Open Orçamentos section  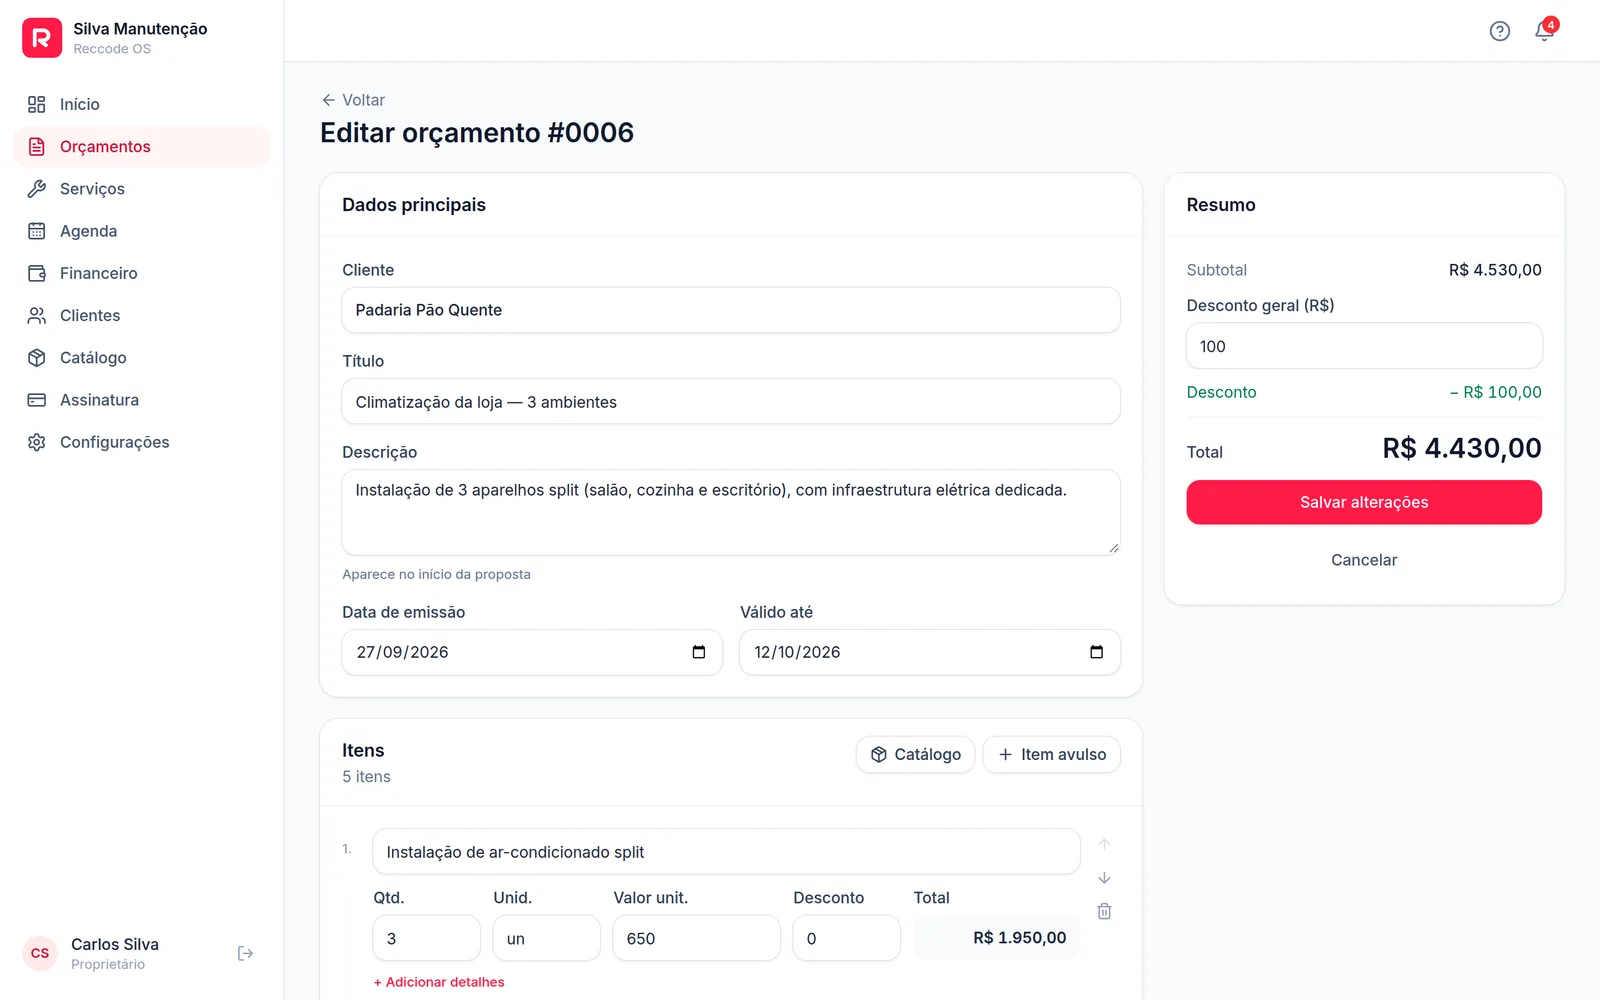click(x=142, y=147)
